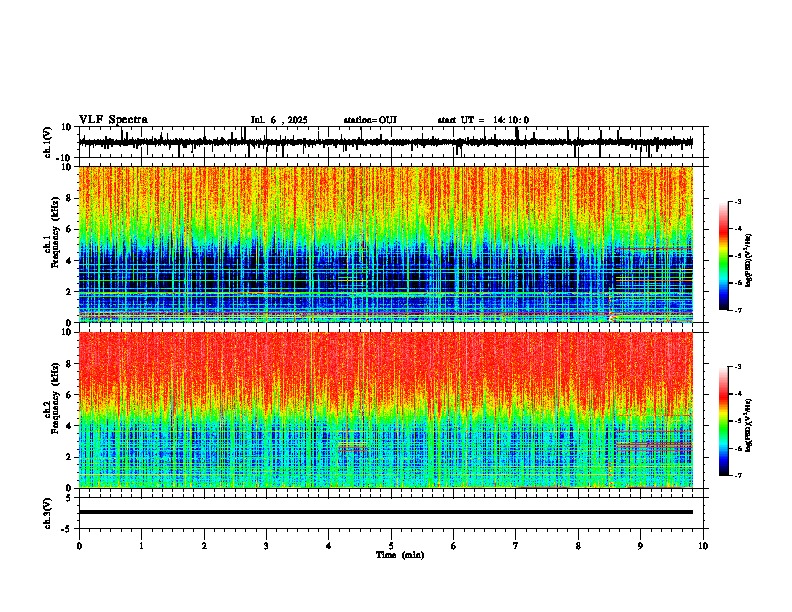This screenshot has height=612, width=792.
Task: Click the "Time (min)" axis label
Action: [400, 555]
